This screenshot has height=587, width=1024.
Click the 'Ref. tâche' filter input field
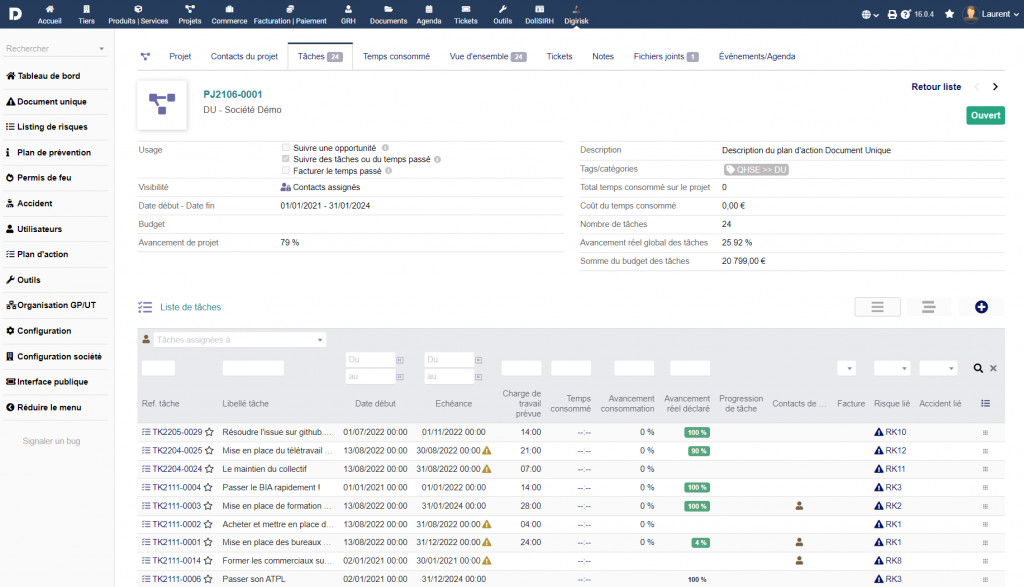coord(158,368)
